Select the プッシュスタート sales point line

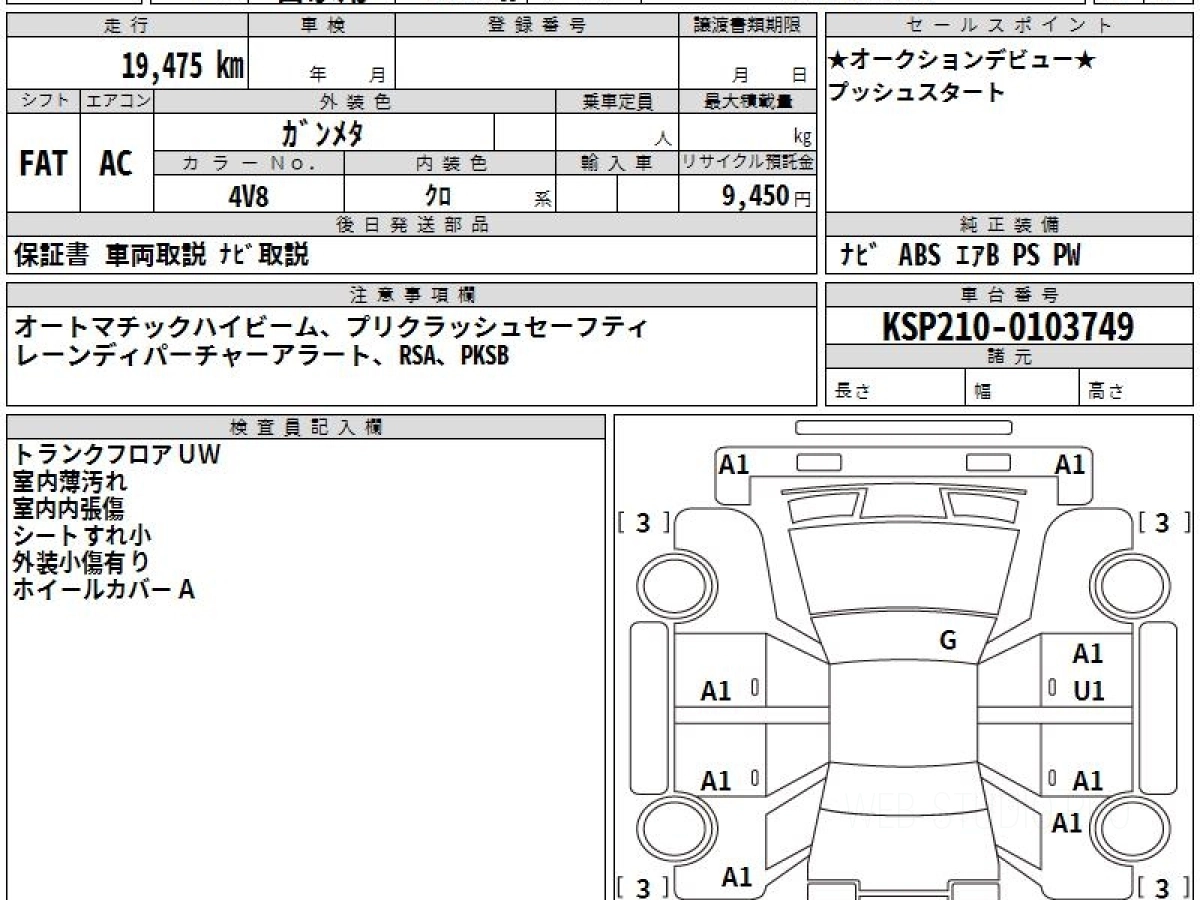coord(916,93)
